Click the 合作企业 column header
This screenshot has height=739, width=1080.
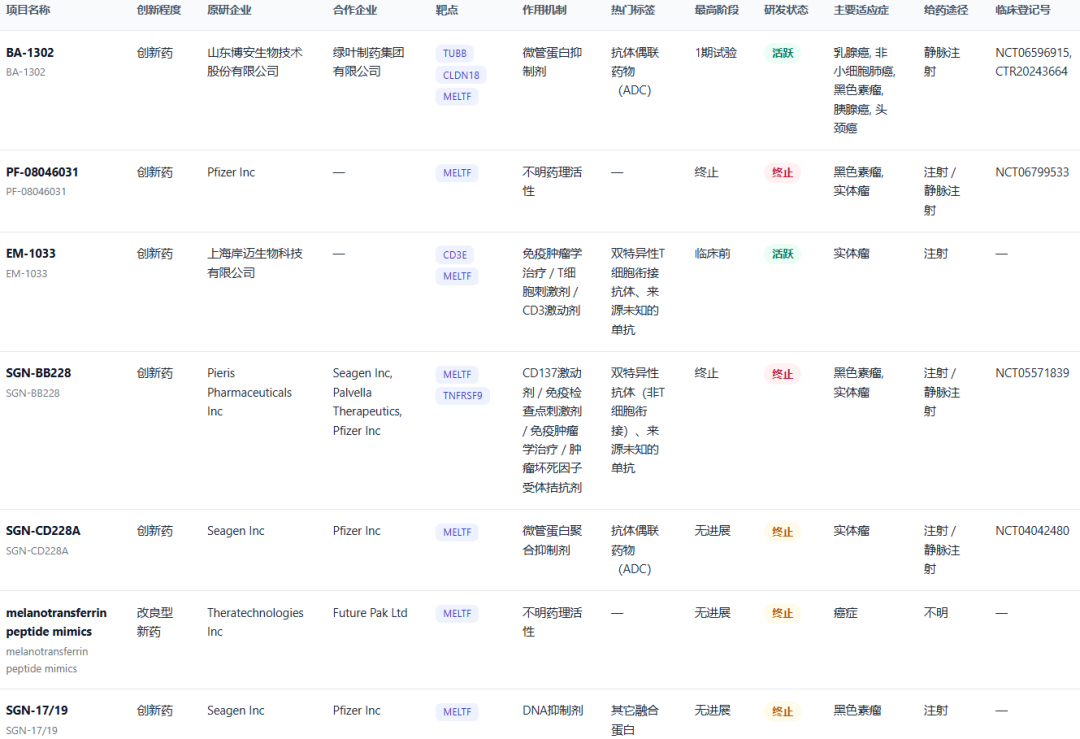coord(355,10)
